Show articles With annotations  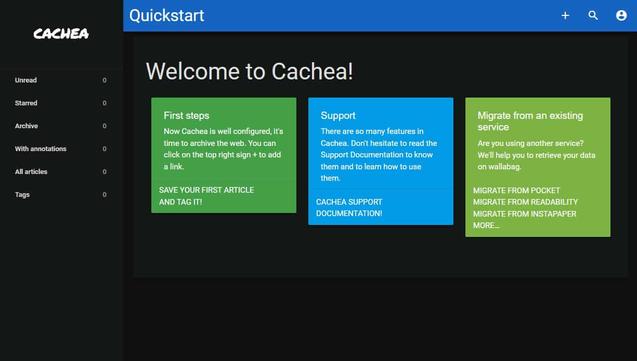pos(61,149)
